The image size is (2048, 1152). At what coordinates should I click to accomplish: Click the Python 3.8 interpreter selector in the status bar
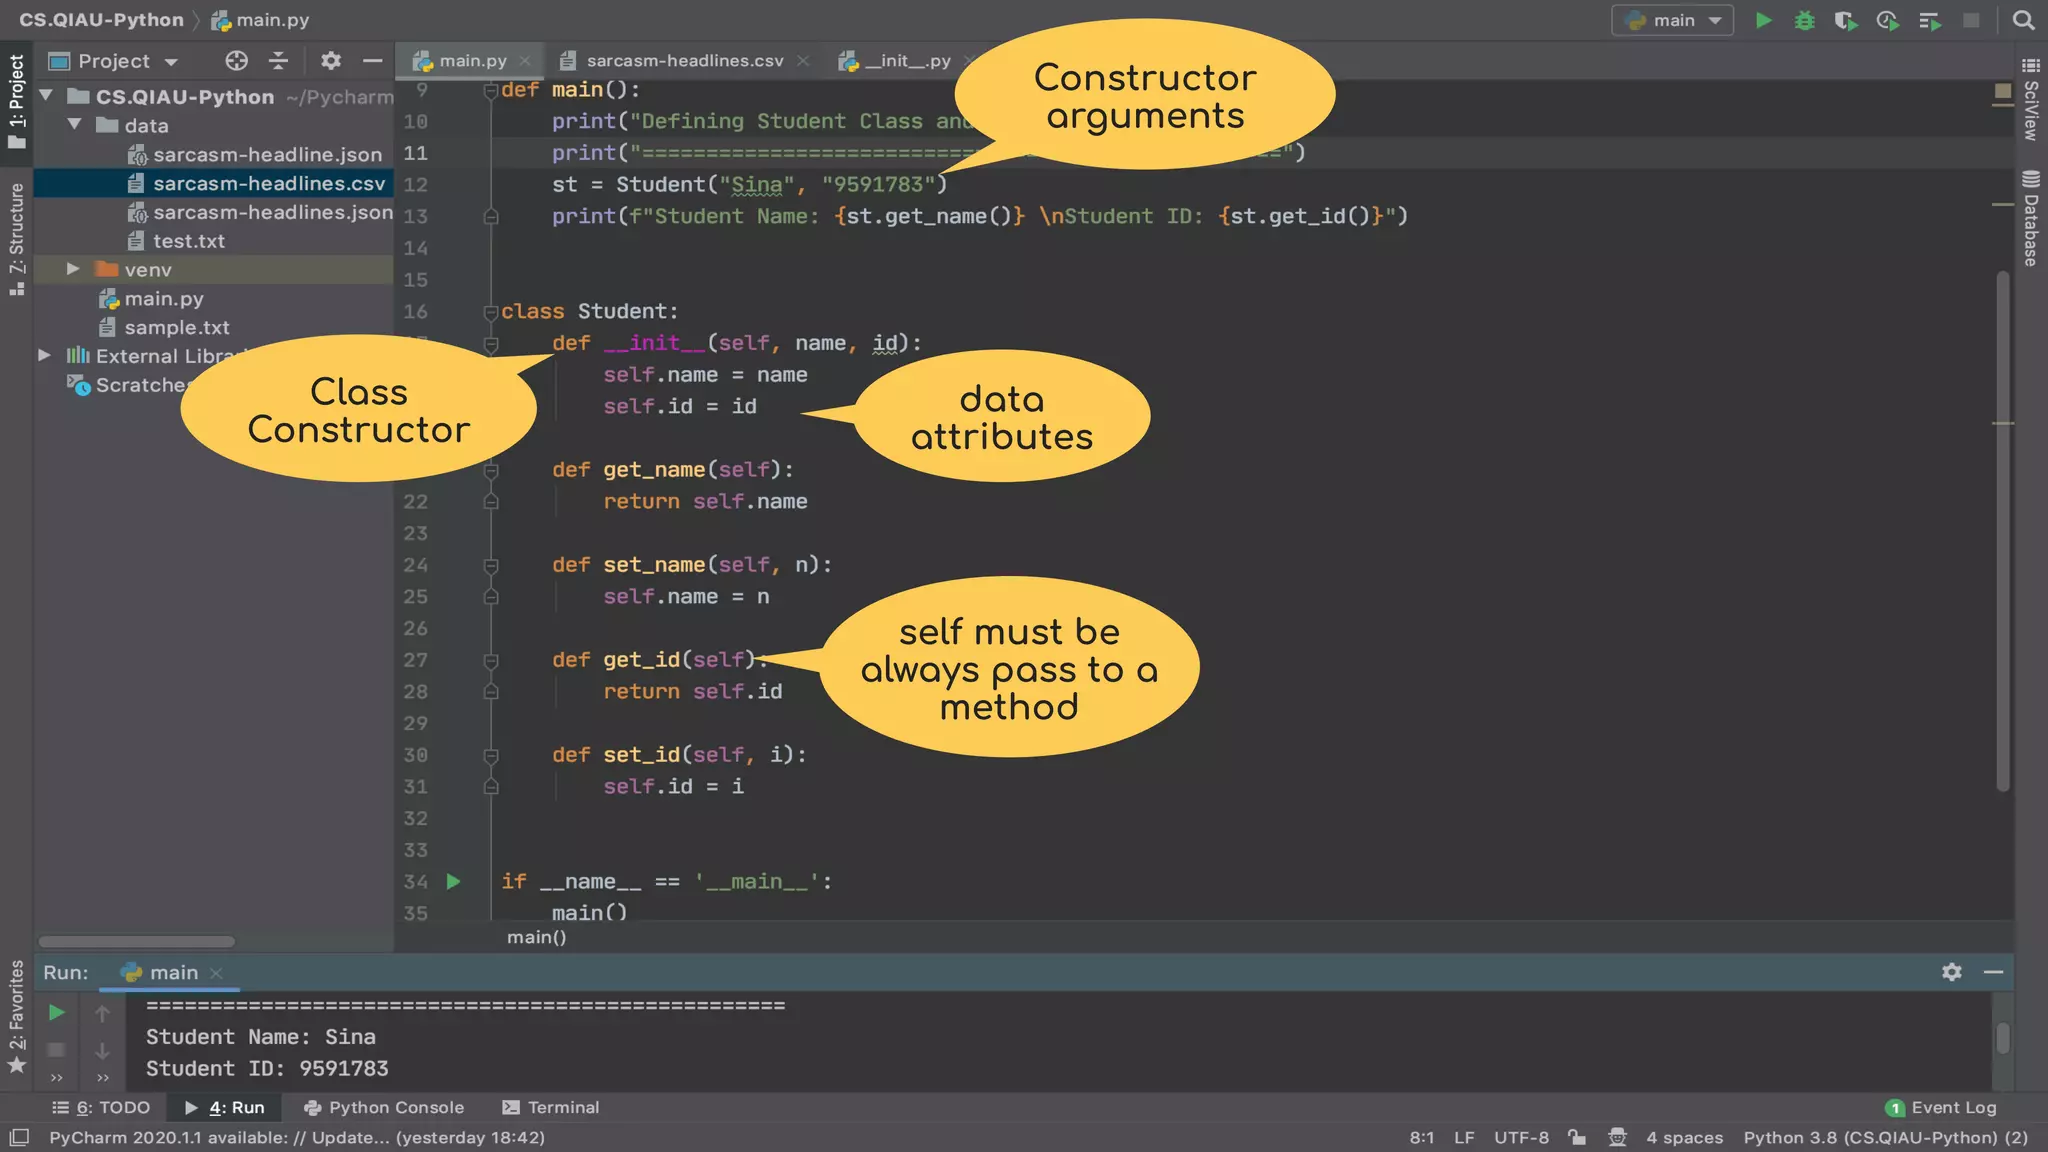coord(1885,1137)
